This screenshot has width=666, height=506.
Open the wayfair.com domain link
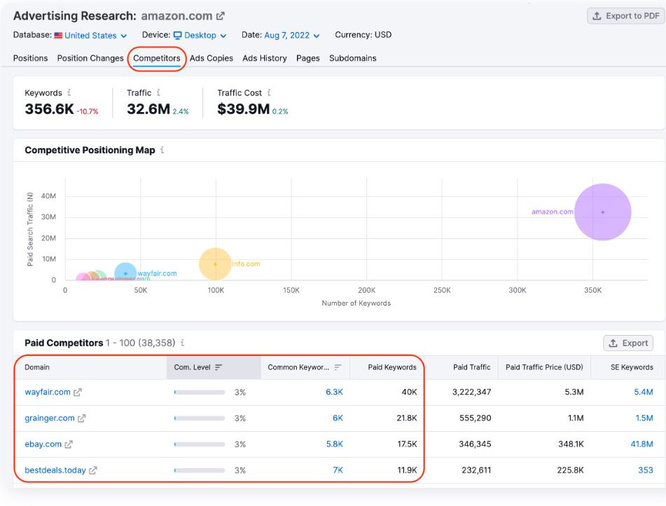point(48,392)
